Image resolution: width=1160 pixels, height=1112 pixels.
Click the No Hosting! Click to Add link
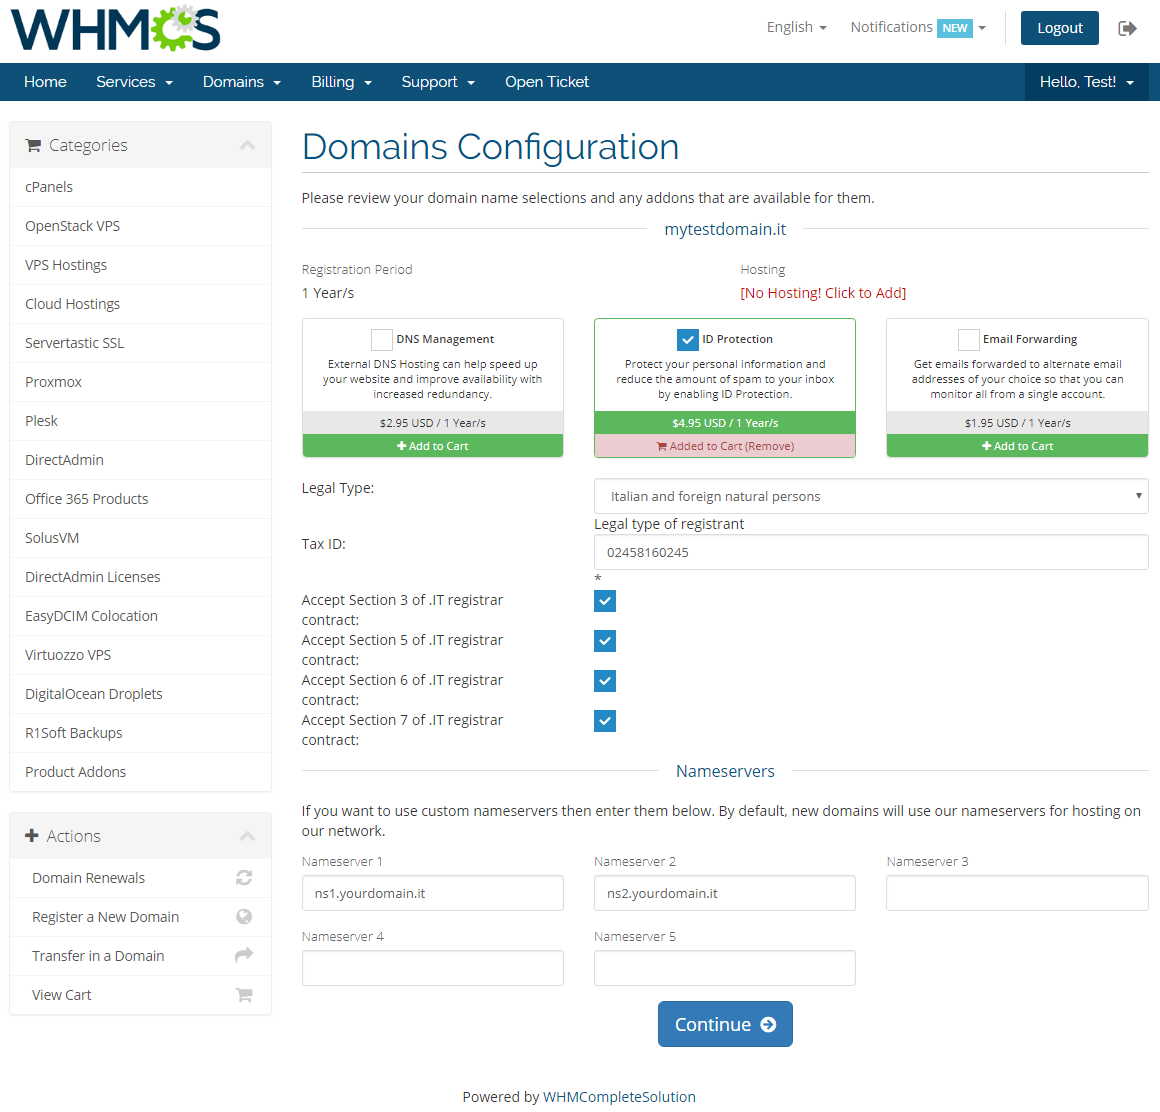pyautogui.click(x=821, y=292)
